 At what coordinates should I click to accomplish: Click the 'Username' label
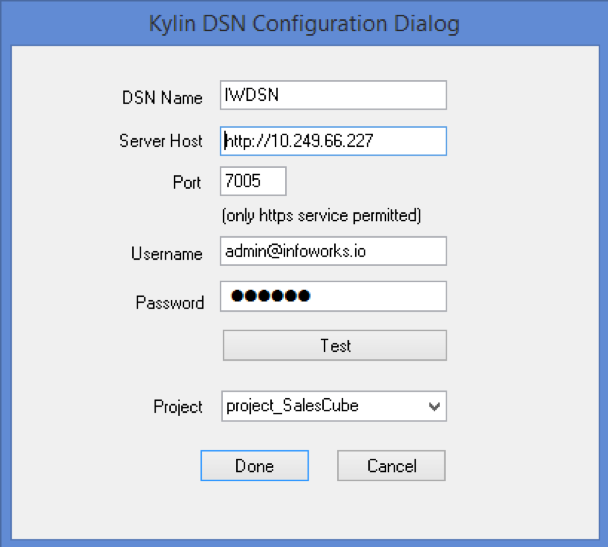pyautogui.click(x=167, y=254)
